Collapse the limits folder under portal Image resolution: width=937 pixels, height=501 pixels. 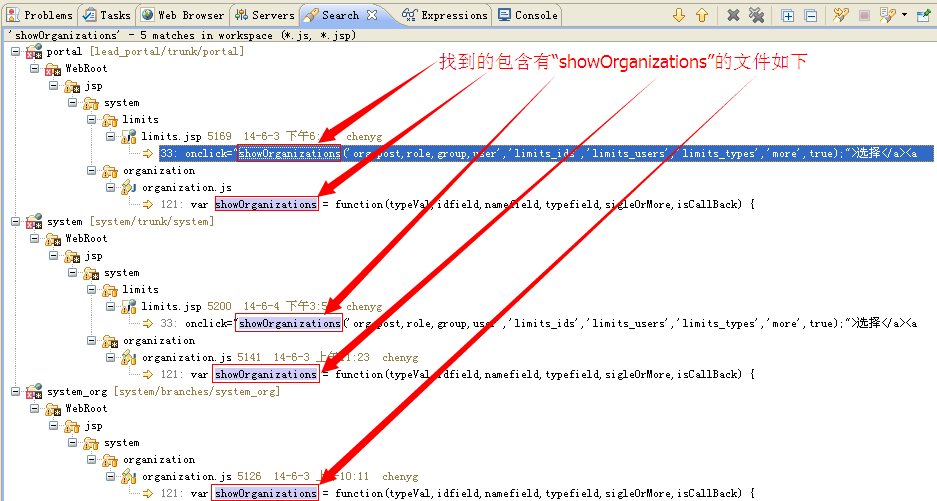(x=91, y=120)
